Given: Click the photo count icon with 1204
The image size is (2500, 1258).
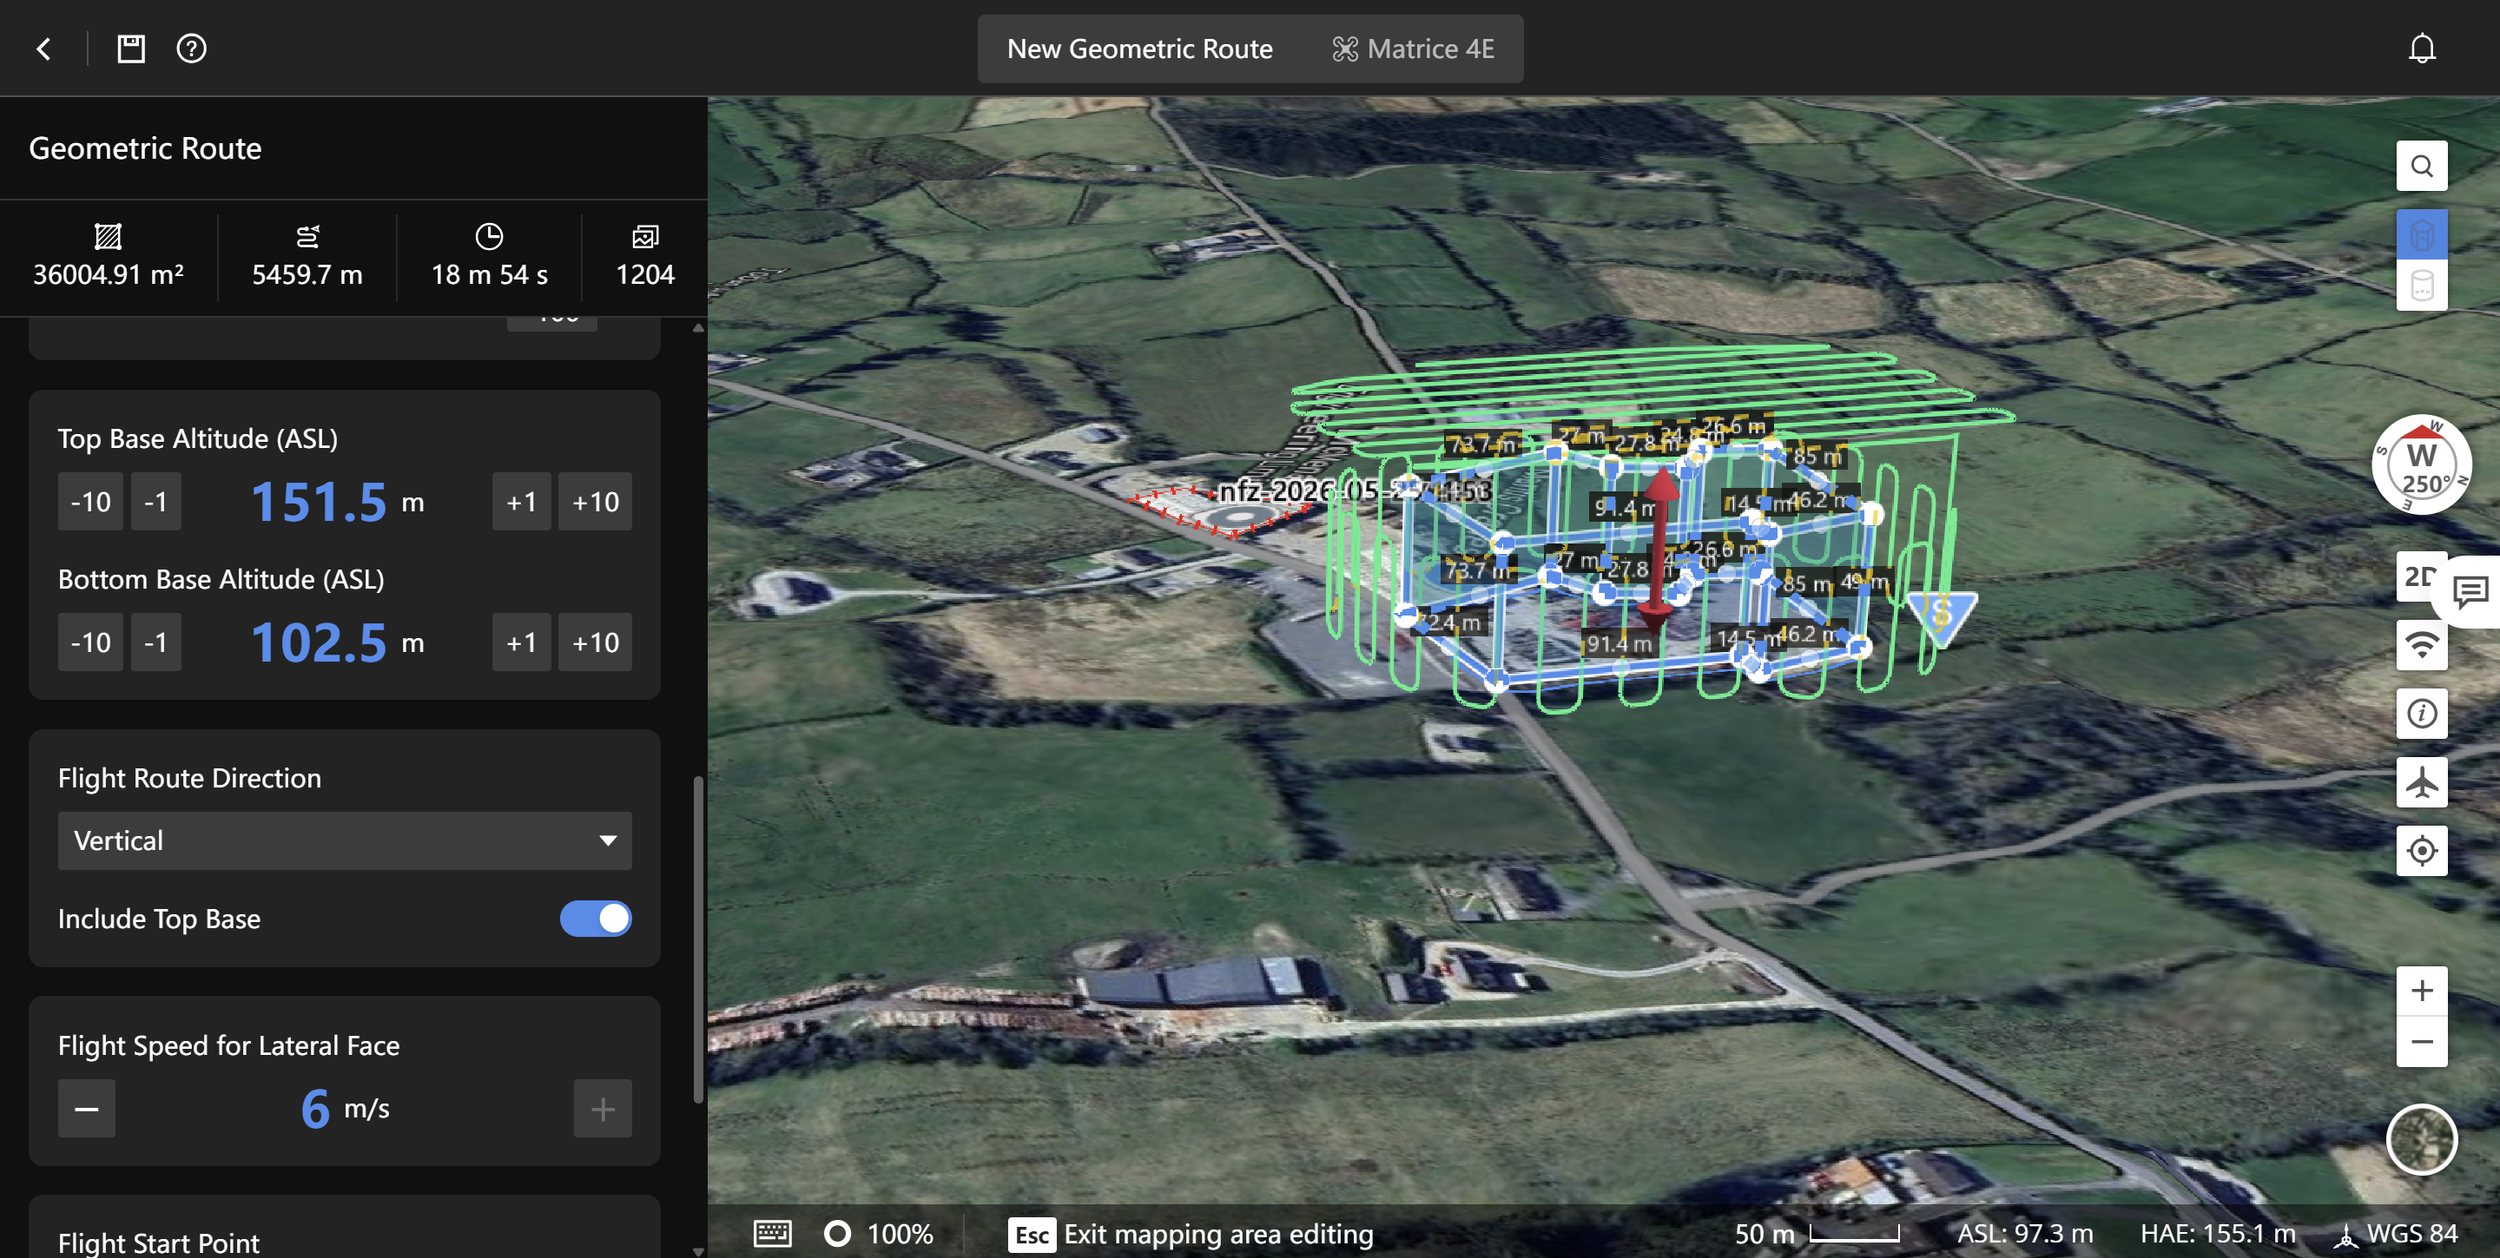Looking at the screenshot, I should 645,236.
